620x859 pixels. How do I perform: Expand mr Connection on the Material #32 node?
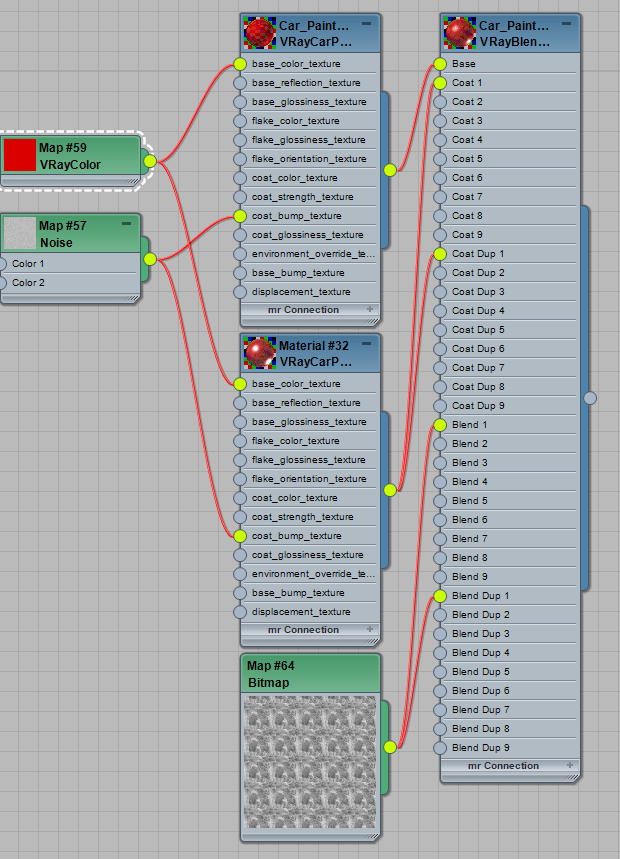368,630
